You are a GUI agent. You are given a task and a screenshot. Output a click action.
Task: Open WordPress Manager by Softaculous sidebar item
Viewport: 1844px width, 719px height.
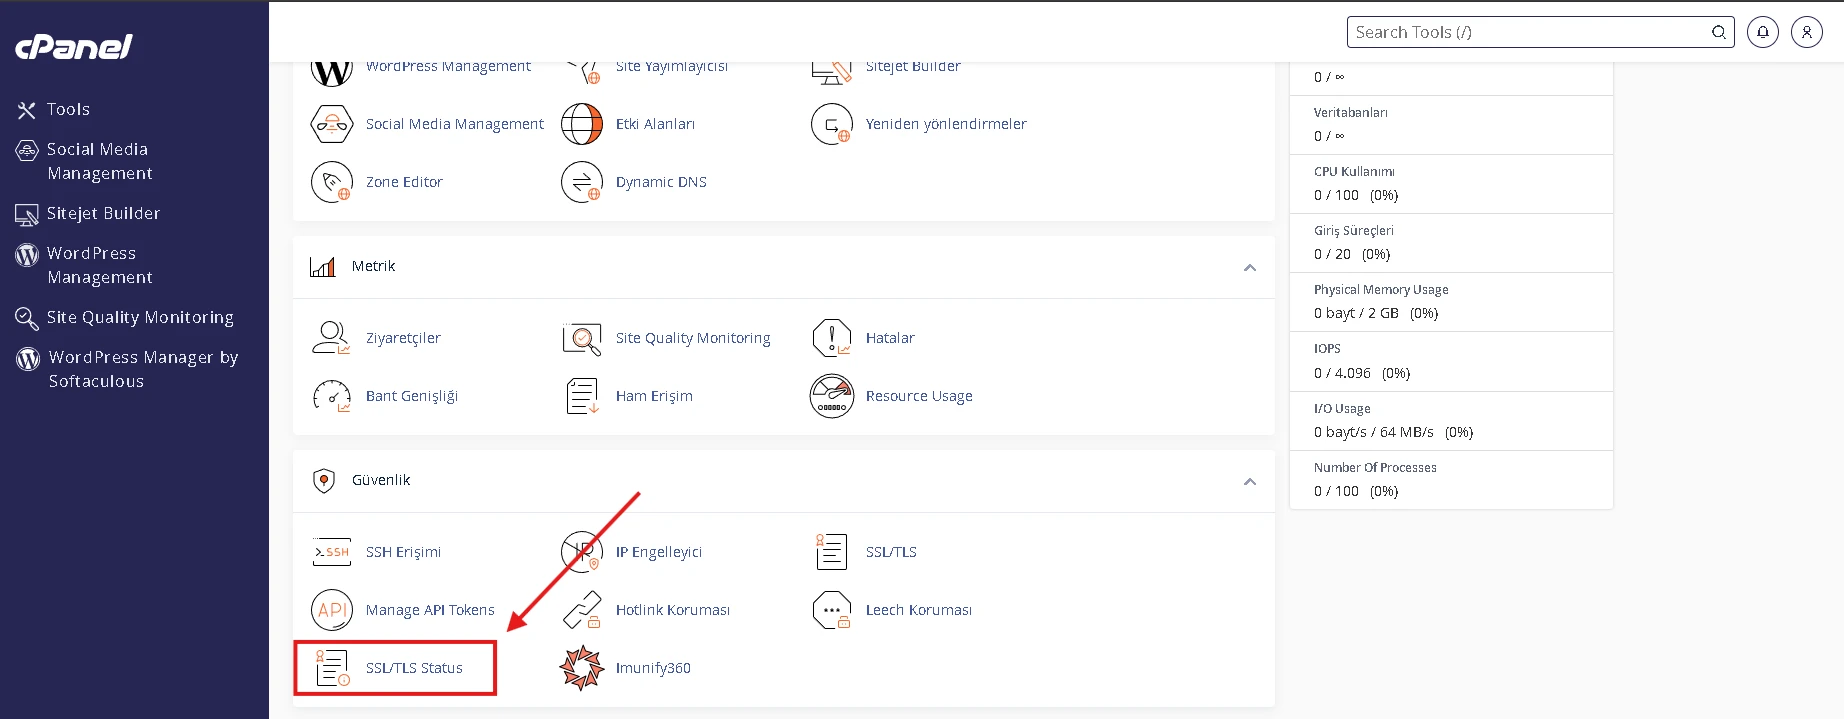click(x=143, y=369)
